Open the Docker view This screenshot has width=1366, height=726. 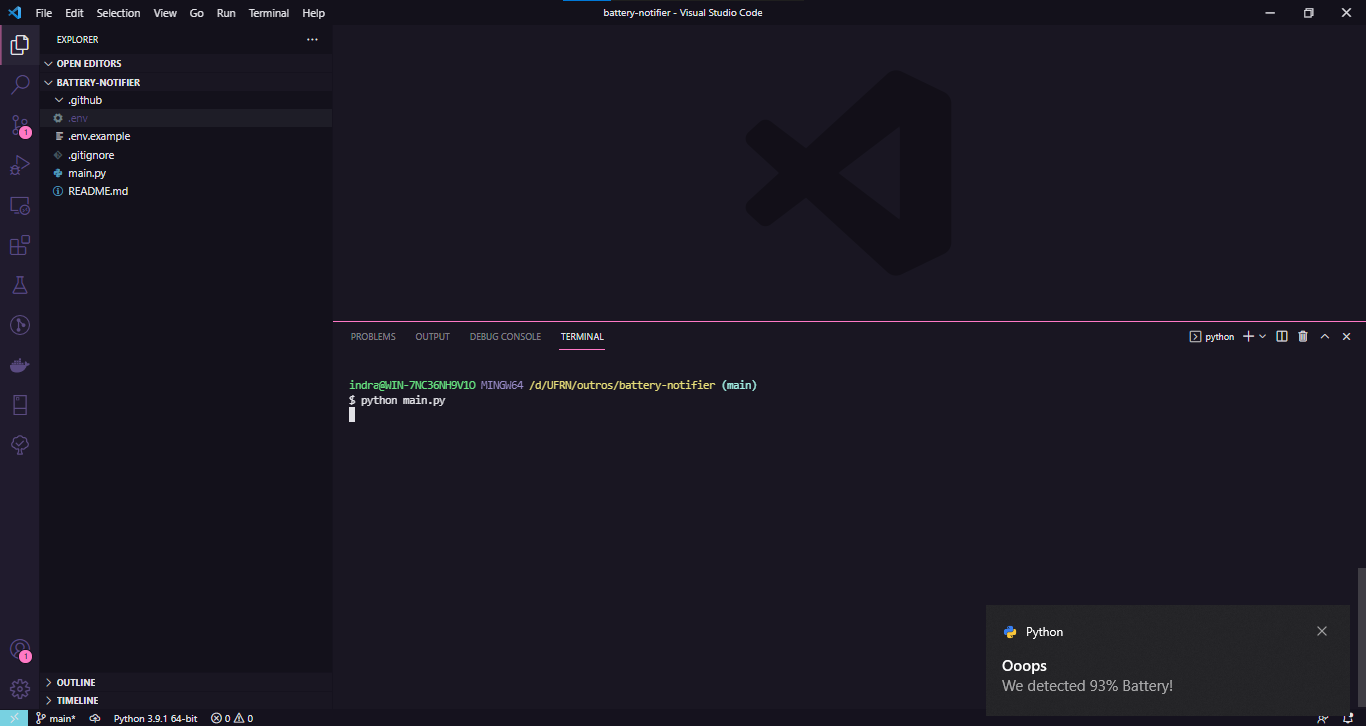[19, 365]
